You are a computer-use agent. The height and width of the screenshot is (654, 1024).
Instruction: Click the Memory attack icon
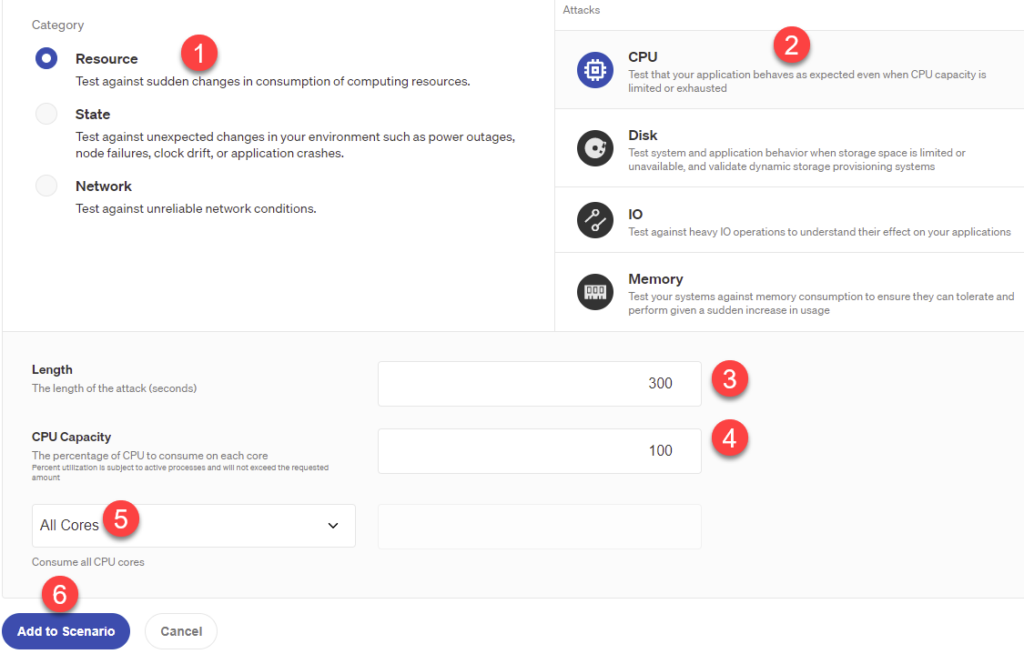point(595,291)
